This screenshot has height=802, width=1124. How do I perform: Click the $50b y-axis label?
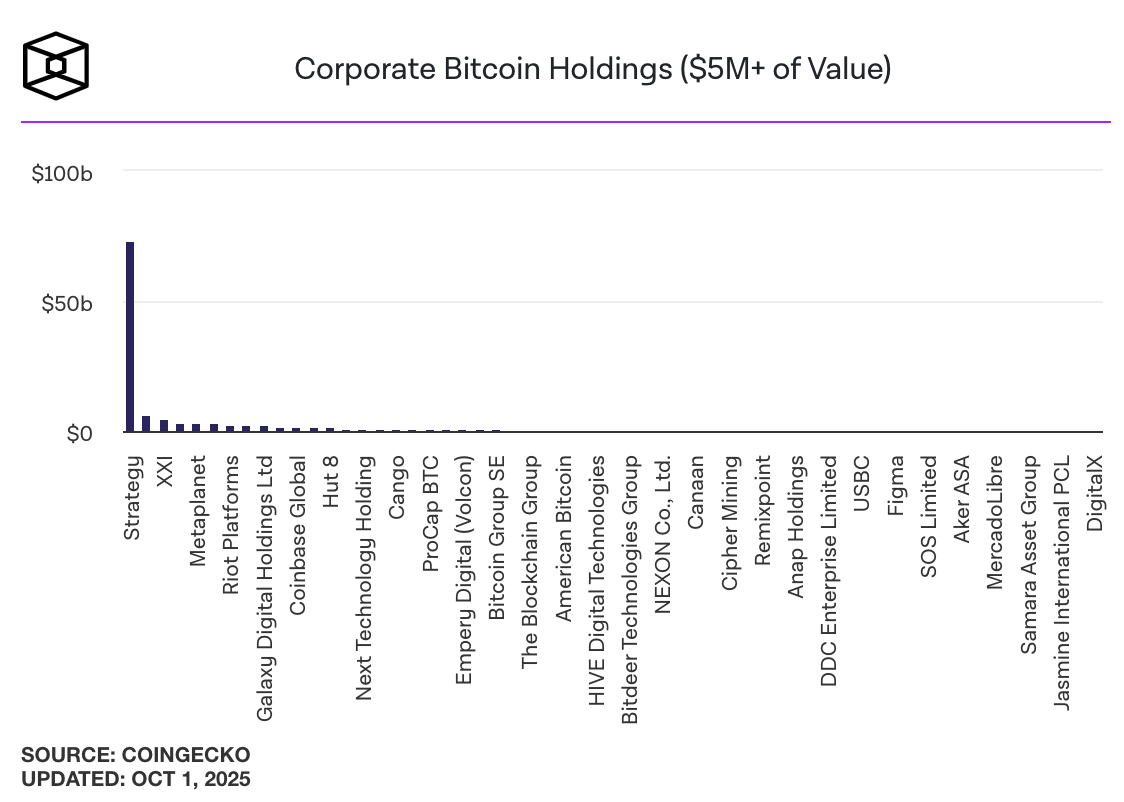(67, 303)
